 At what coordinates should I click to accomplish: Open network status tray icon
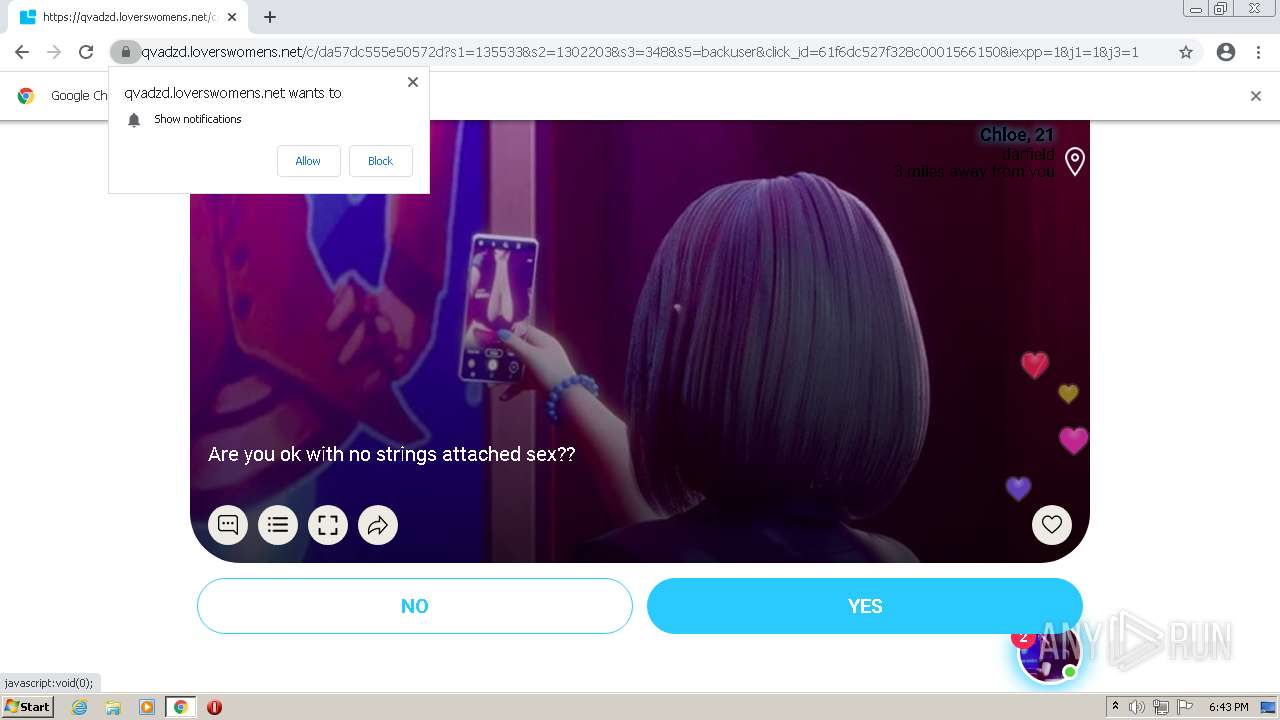tap(1161, 707)
